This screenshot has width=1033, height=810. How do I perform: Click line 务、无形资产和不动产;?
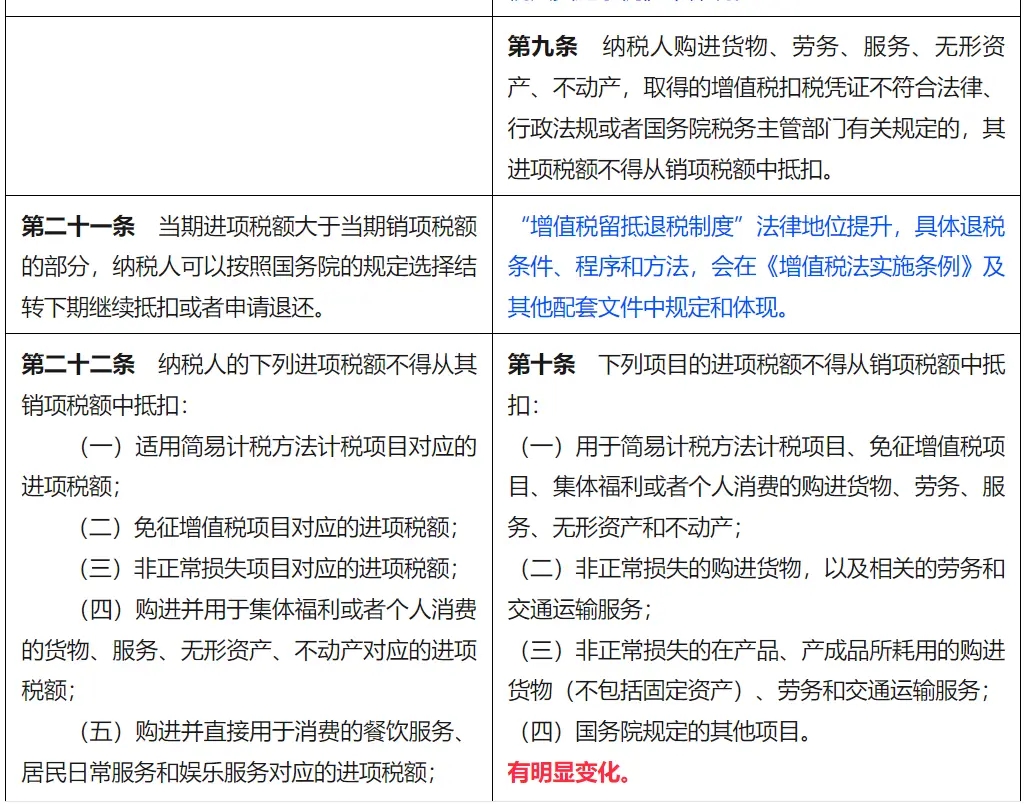pos(625,527)
